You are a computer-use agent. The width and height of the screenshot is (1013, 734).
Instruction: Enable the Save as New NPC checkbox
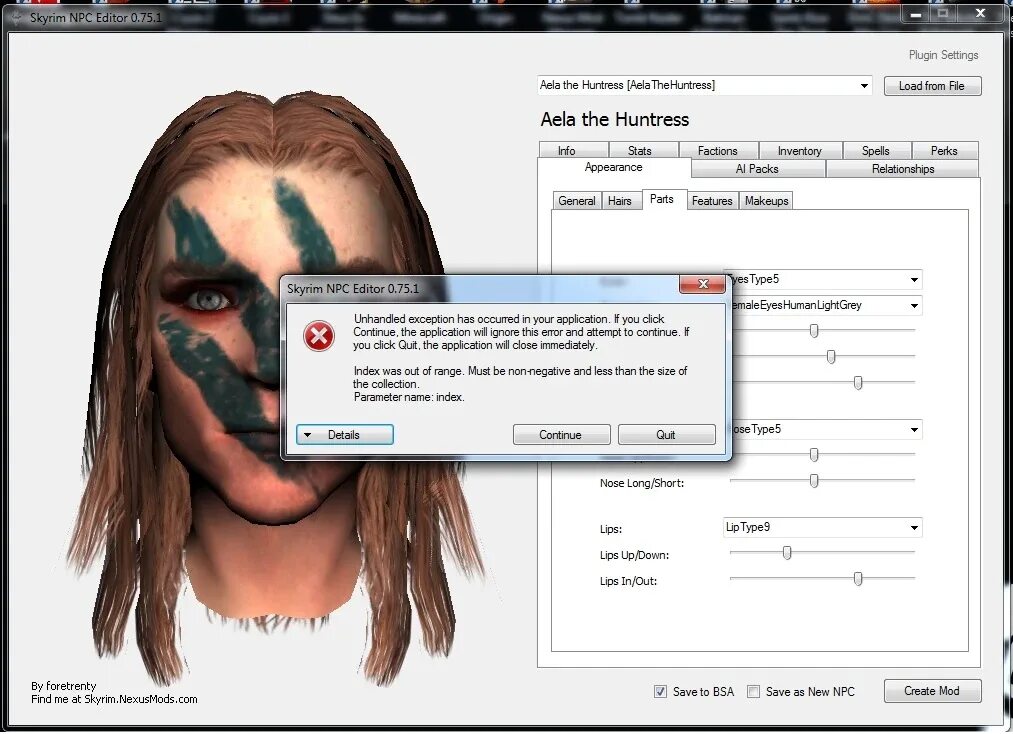pos(753,691)
